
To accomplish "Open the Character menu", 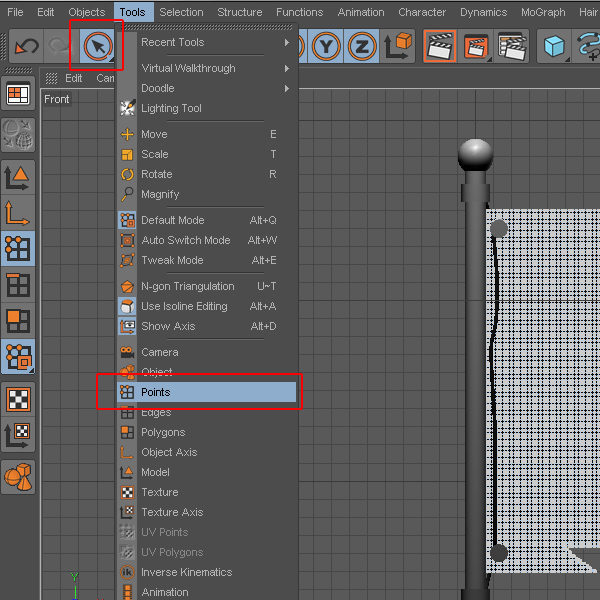I will click(422, 12).
